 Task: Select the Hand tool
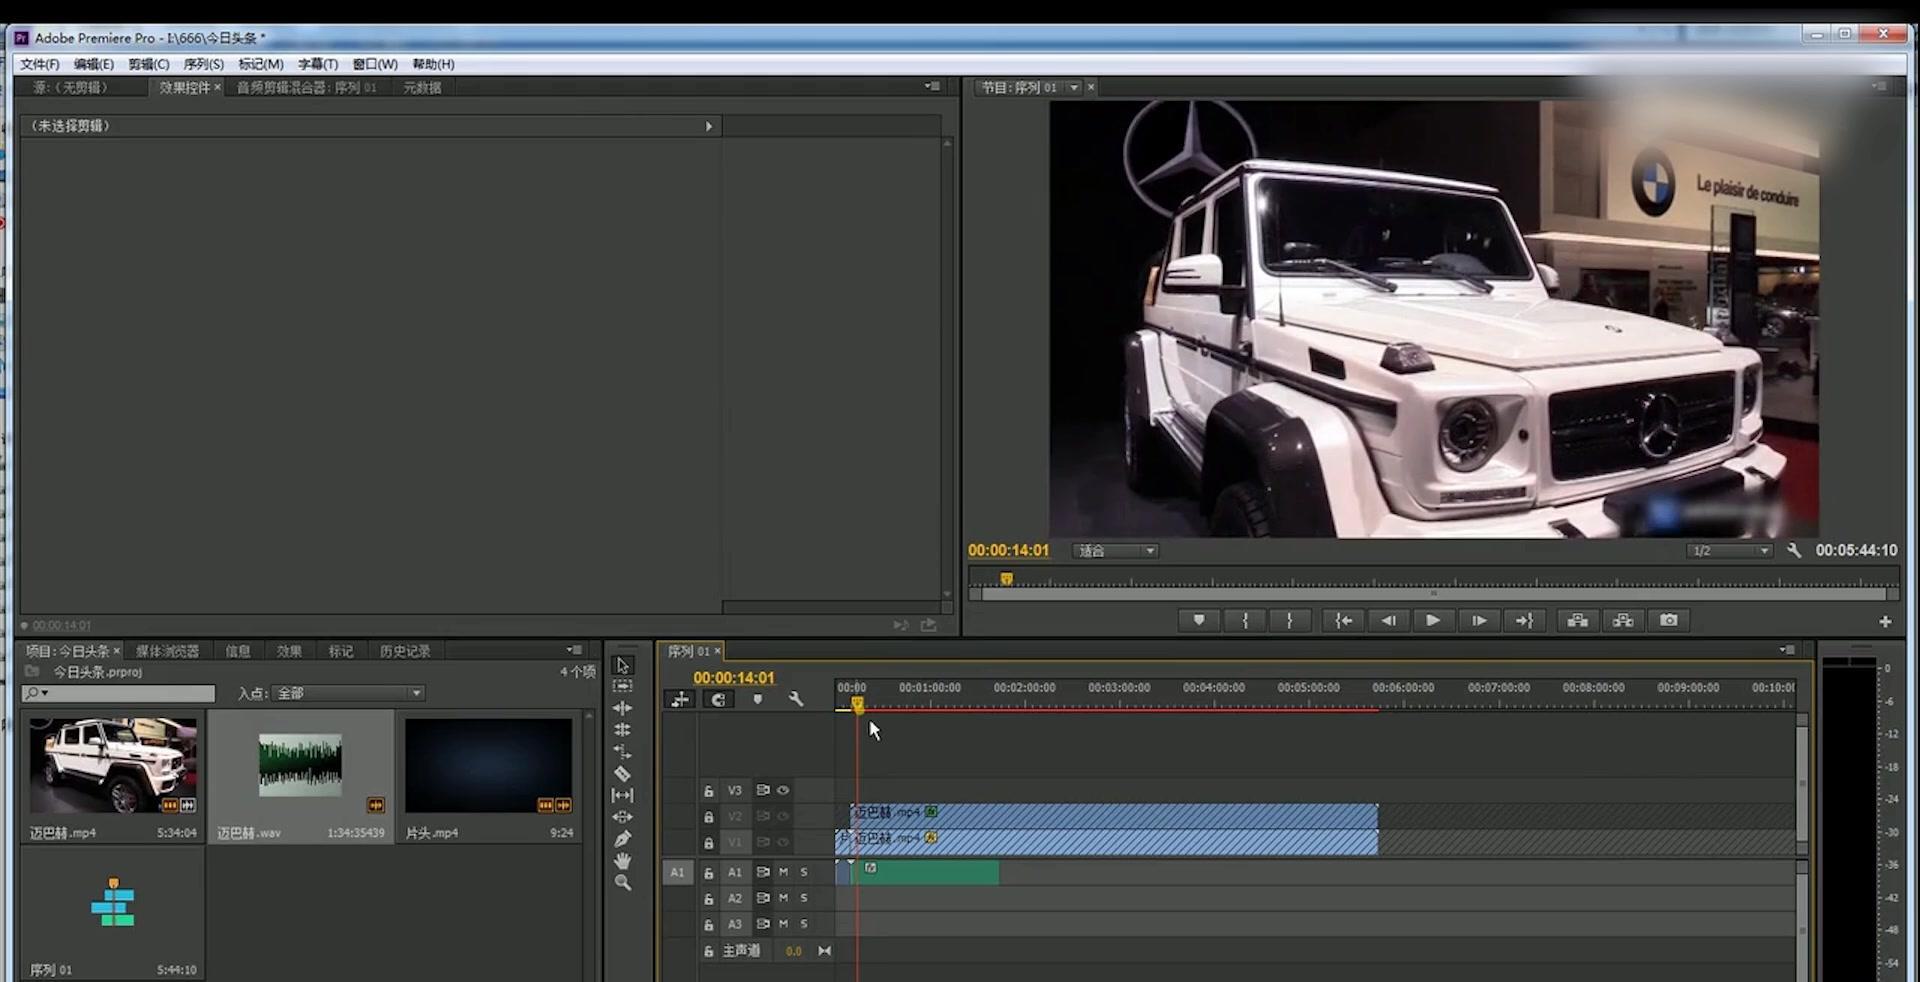623,861
